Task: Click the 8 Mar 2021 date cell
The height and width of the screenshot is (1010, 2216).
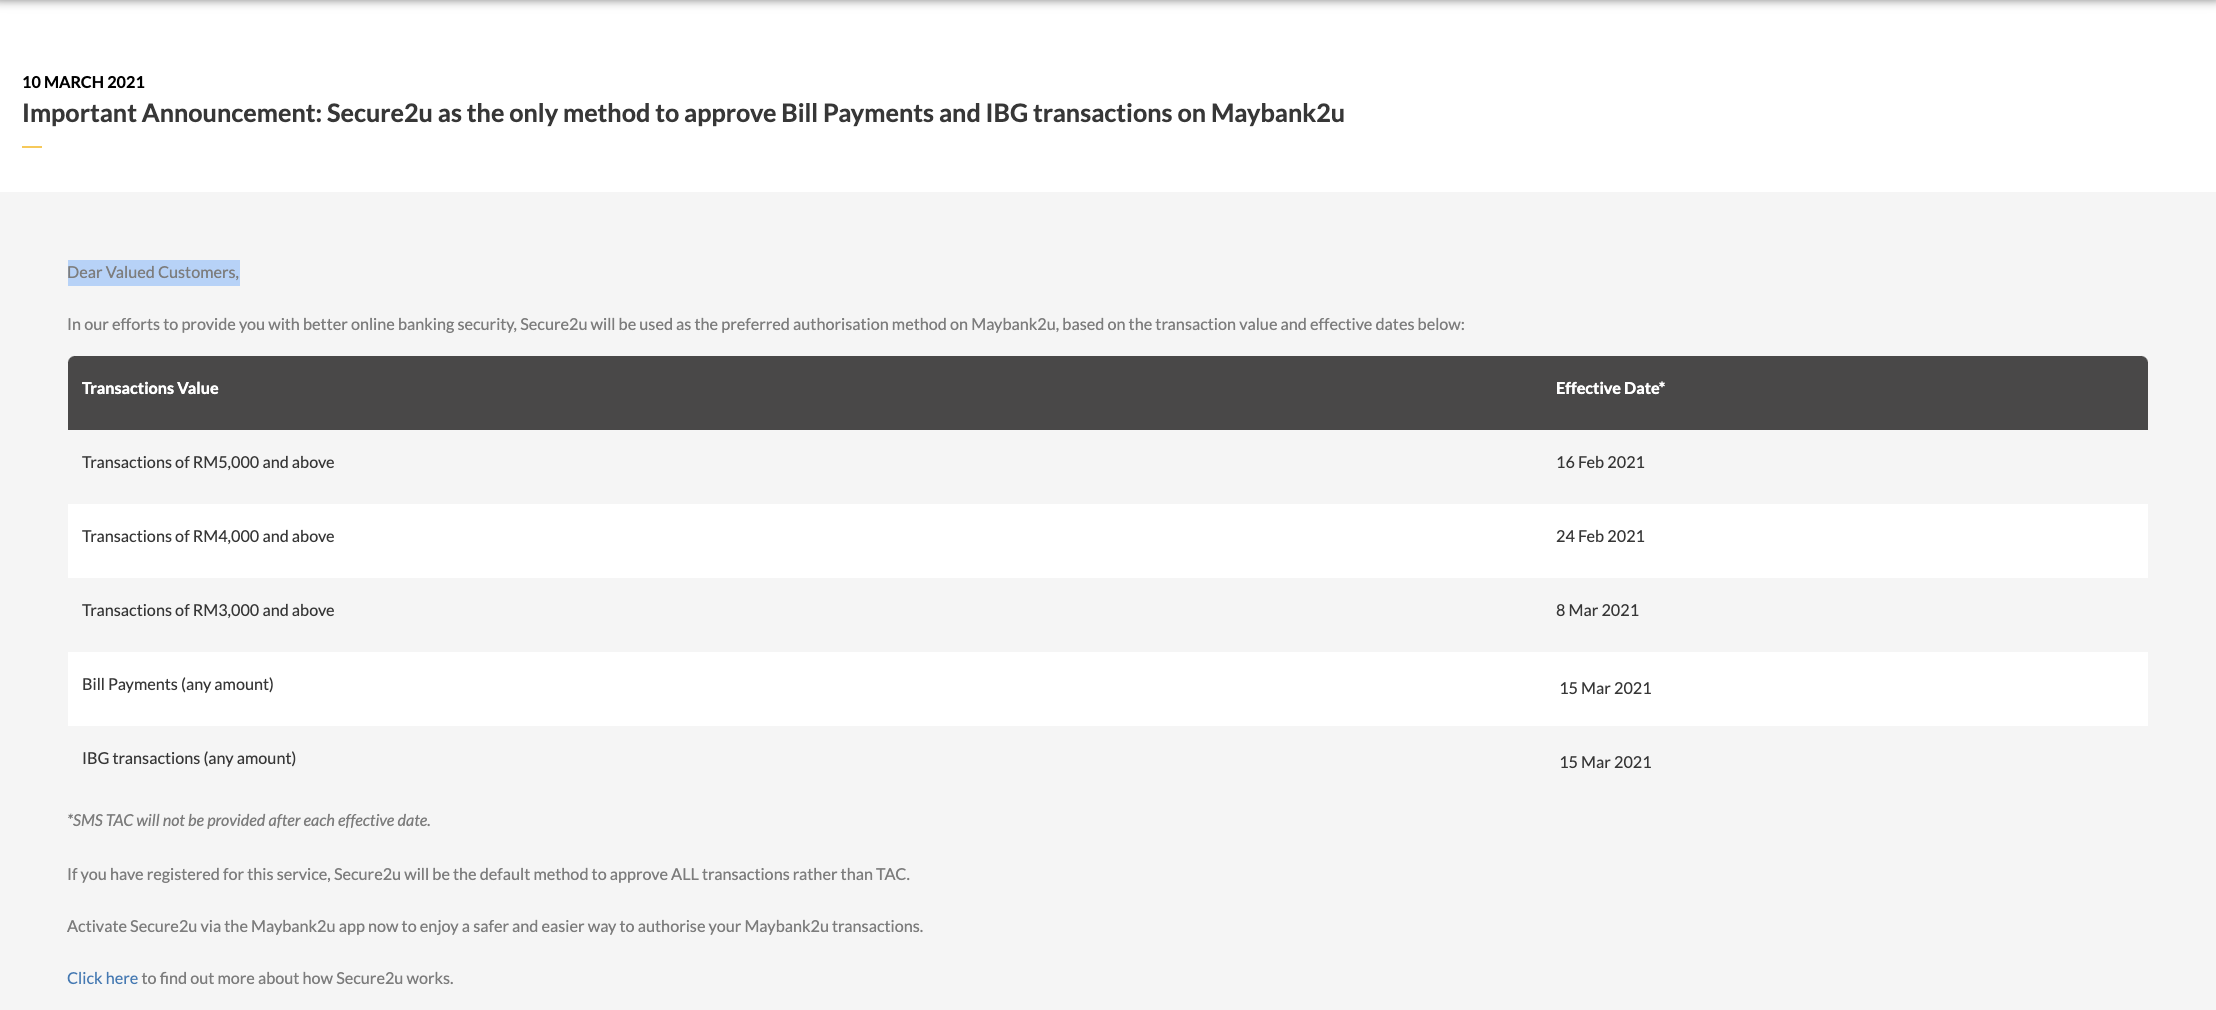Action: (x=1597, y=610)
